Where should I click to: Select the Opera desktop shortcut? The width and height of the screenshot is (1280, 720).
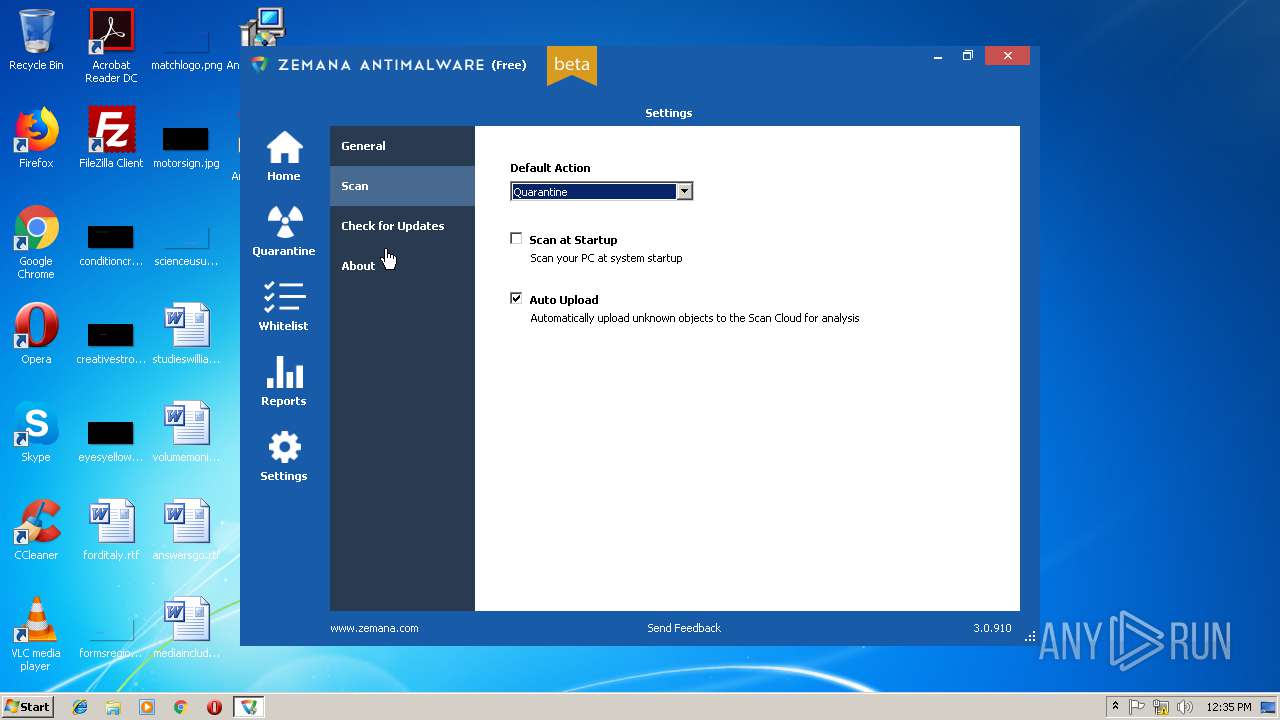pyautogui.click(x=36, y=334)
